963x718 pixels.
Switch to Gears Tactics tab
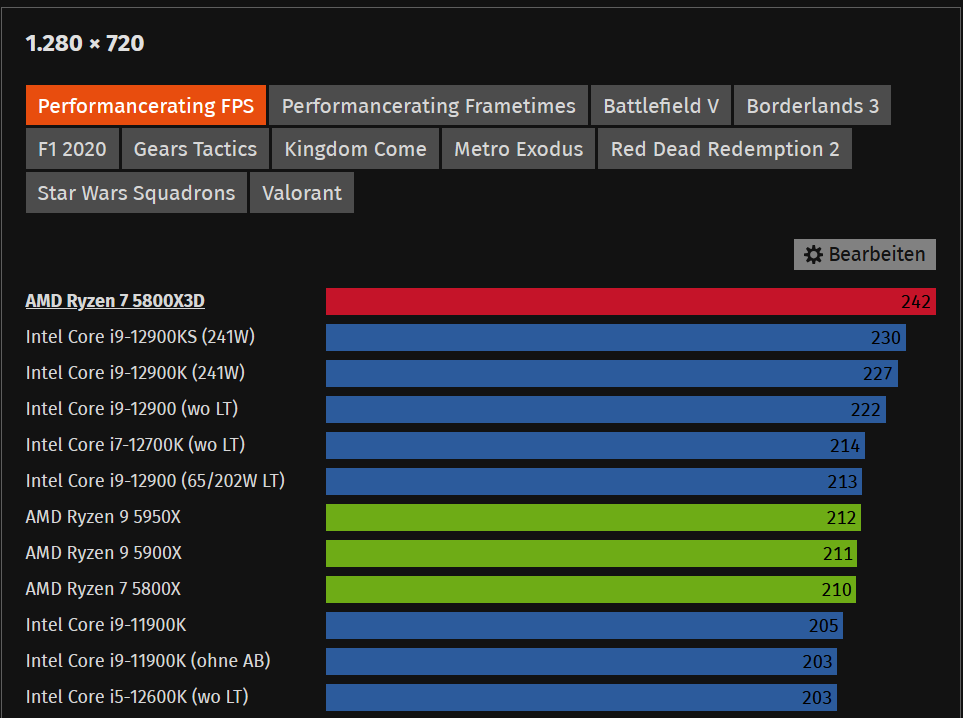click(195, 149)
